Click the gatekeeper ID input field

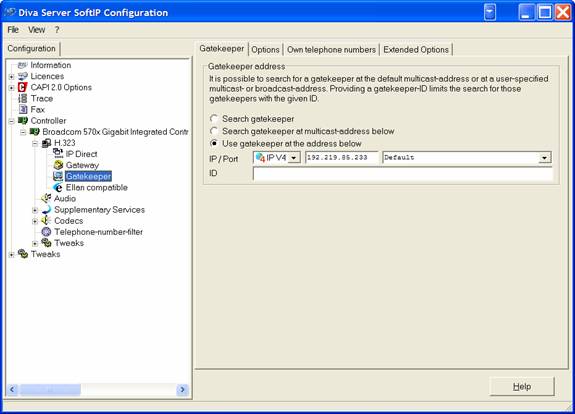402,173
